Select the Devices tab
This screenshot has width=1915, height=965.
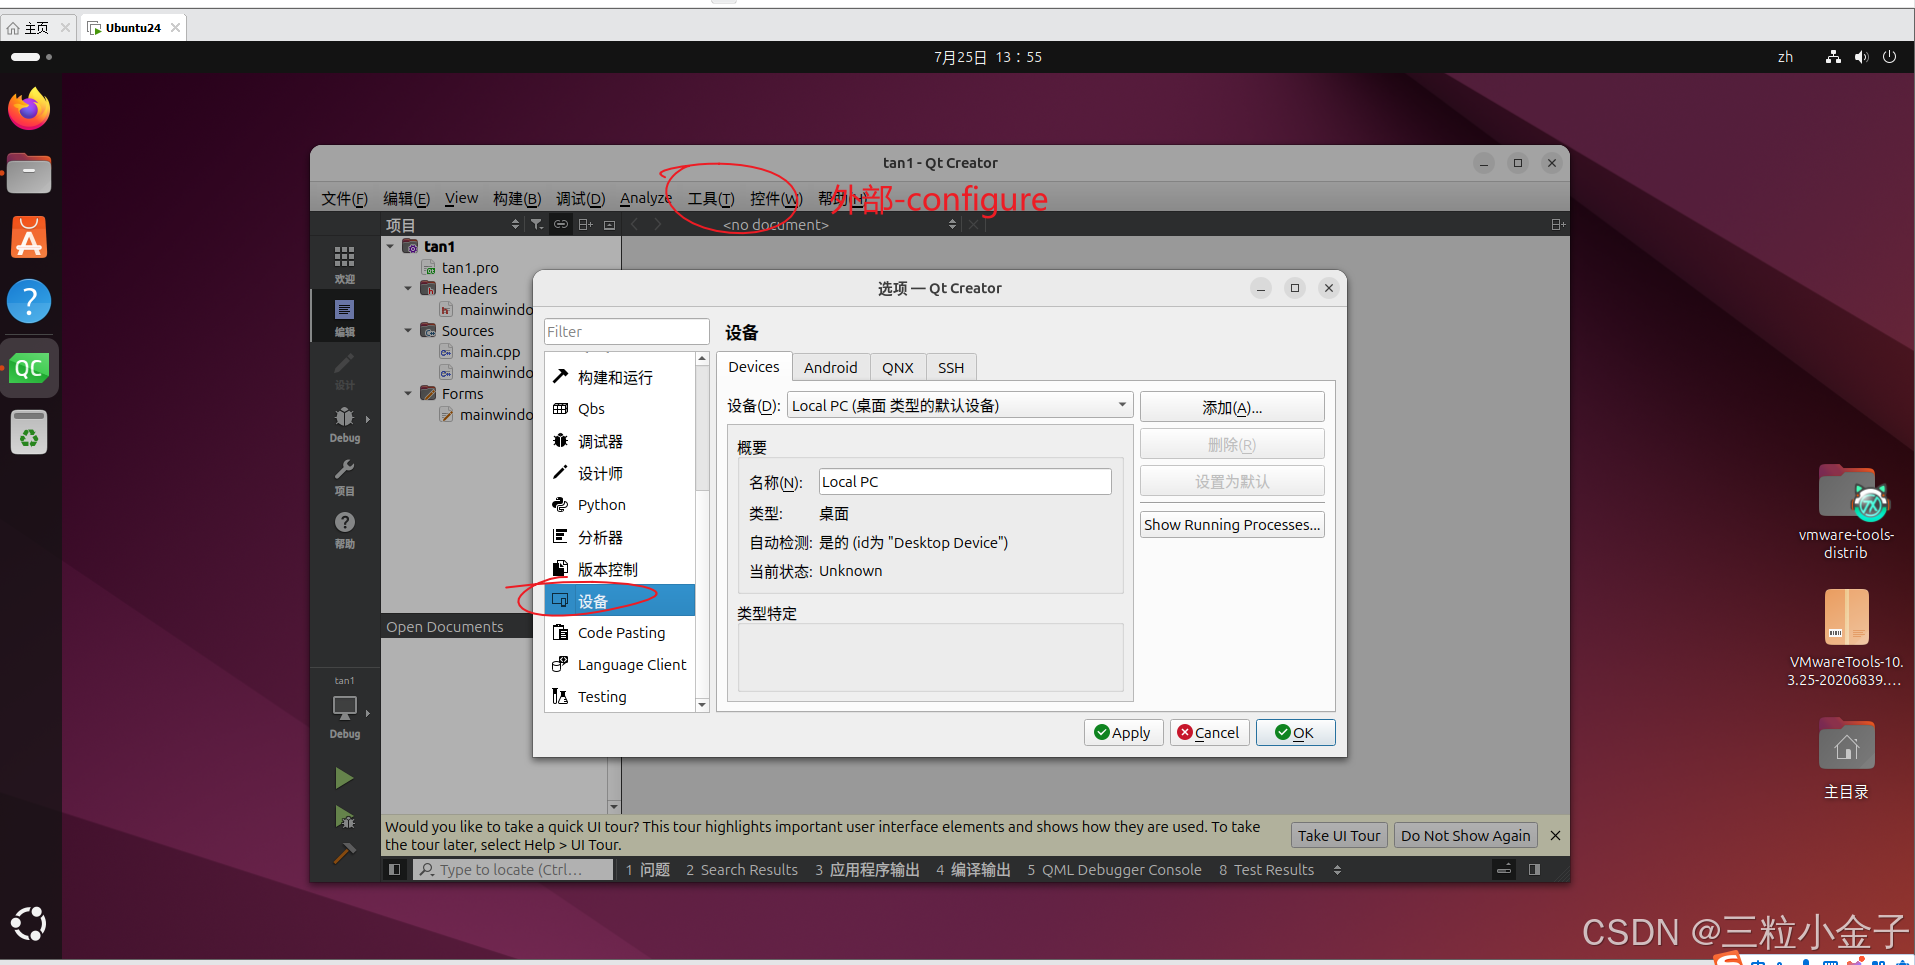(x=754, y=367)
